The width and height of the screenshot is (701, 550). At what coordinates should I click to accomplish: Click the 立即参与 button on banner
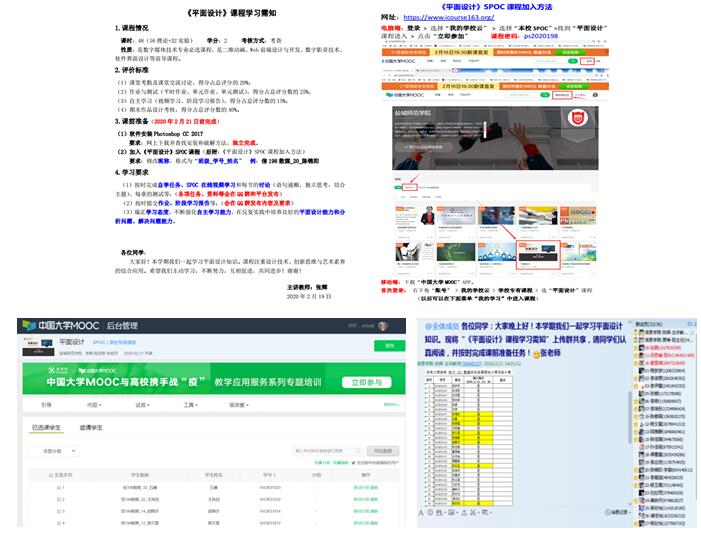[367, 382]
